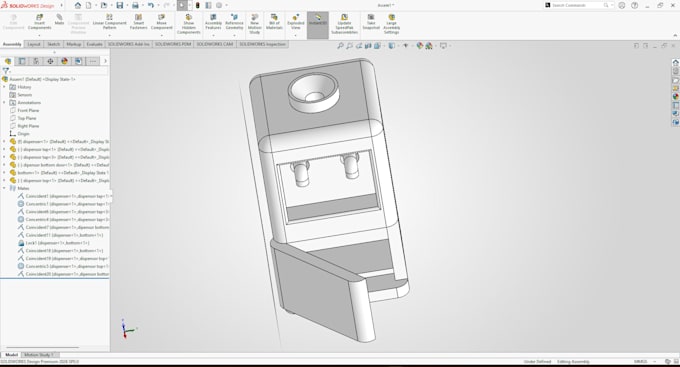
Task: Switch to the Markup tab
Action: (x=73, y=44)
